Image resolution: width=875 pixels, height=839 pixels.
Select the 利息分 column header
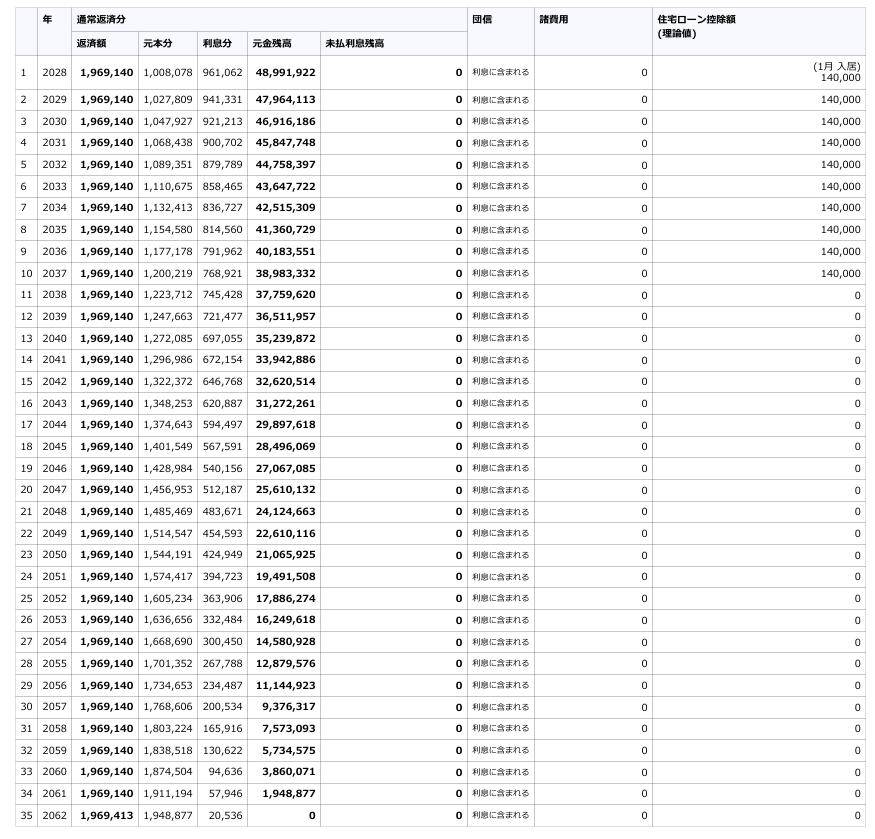tap(217, 44)
